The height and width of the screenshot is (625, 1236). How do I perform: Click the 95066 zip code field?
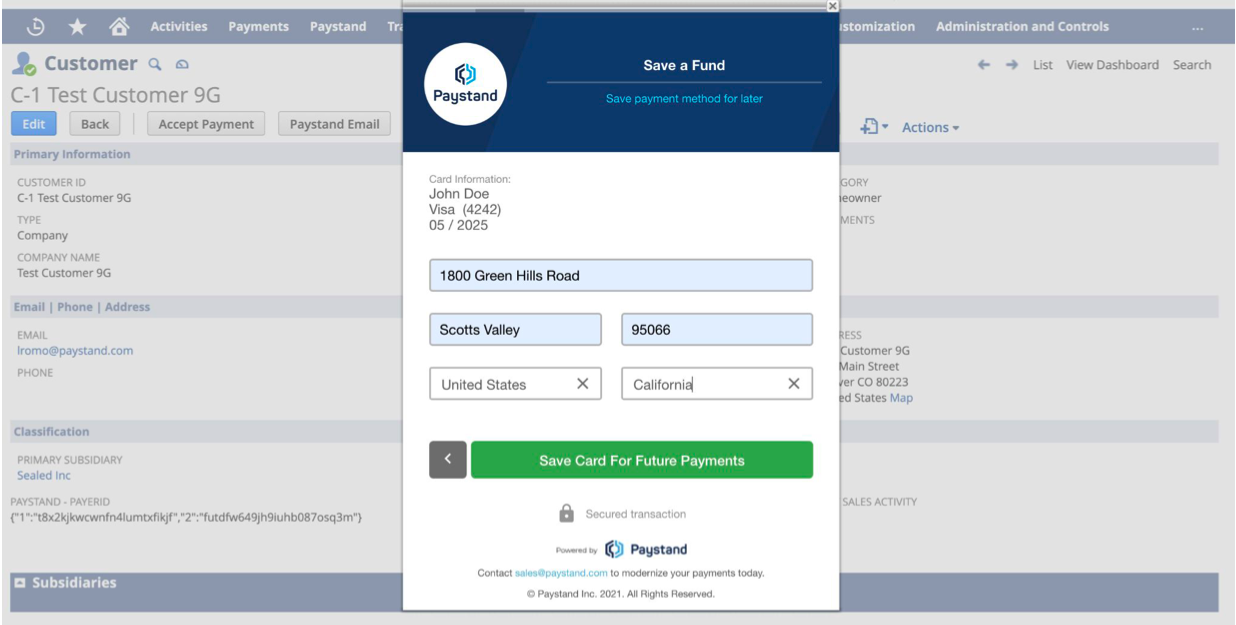coord(717,329)
